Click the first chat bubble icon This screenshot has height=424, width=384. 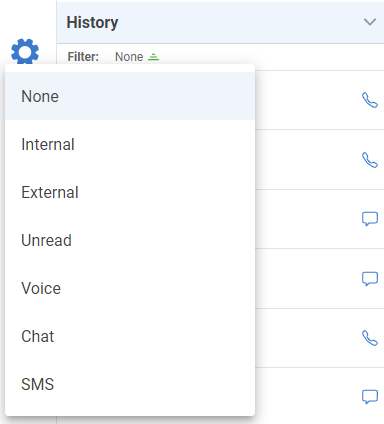point(370,219)
